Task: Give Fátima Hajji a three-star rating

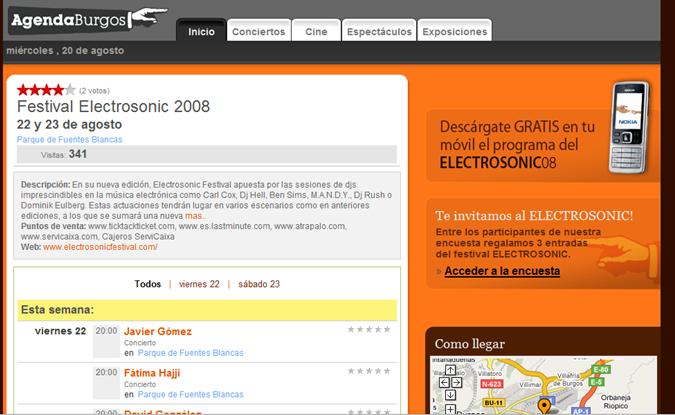Action: click(369, 371)
